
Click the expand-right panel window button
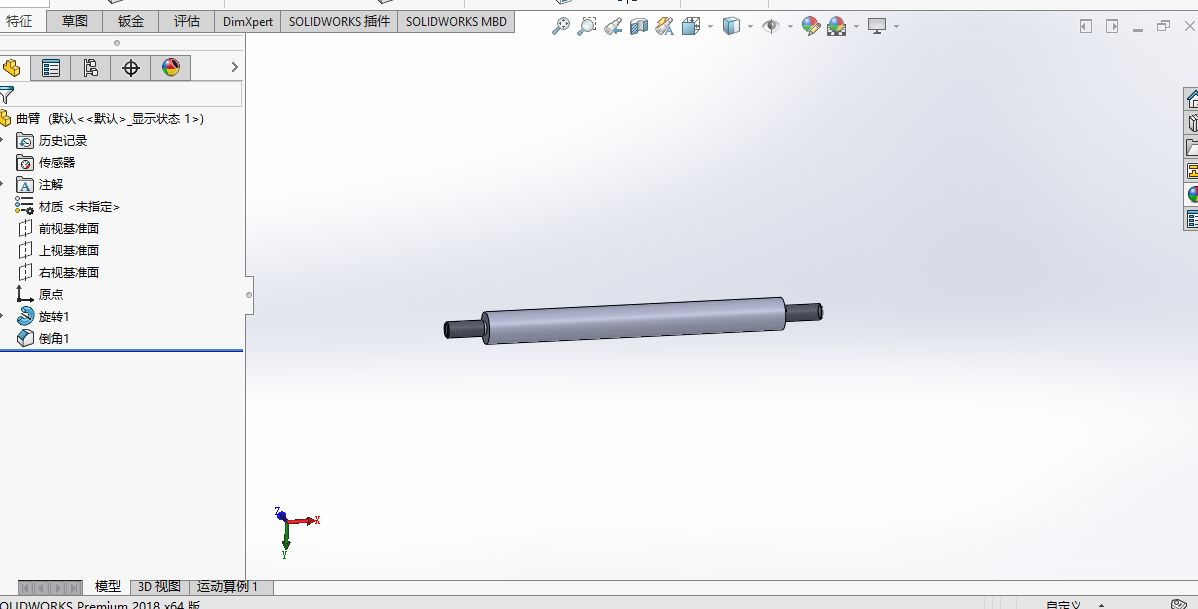pyautogui.click(x=1112, y=27)
